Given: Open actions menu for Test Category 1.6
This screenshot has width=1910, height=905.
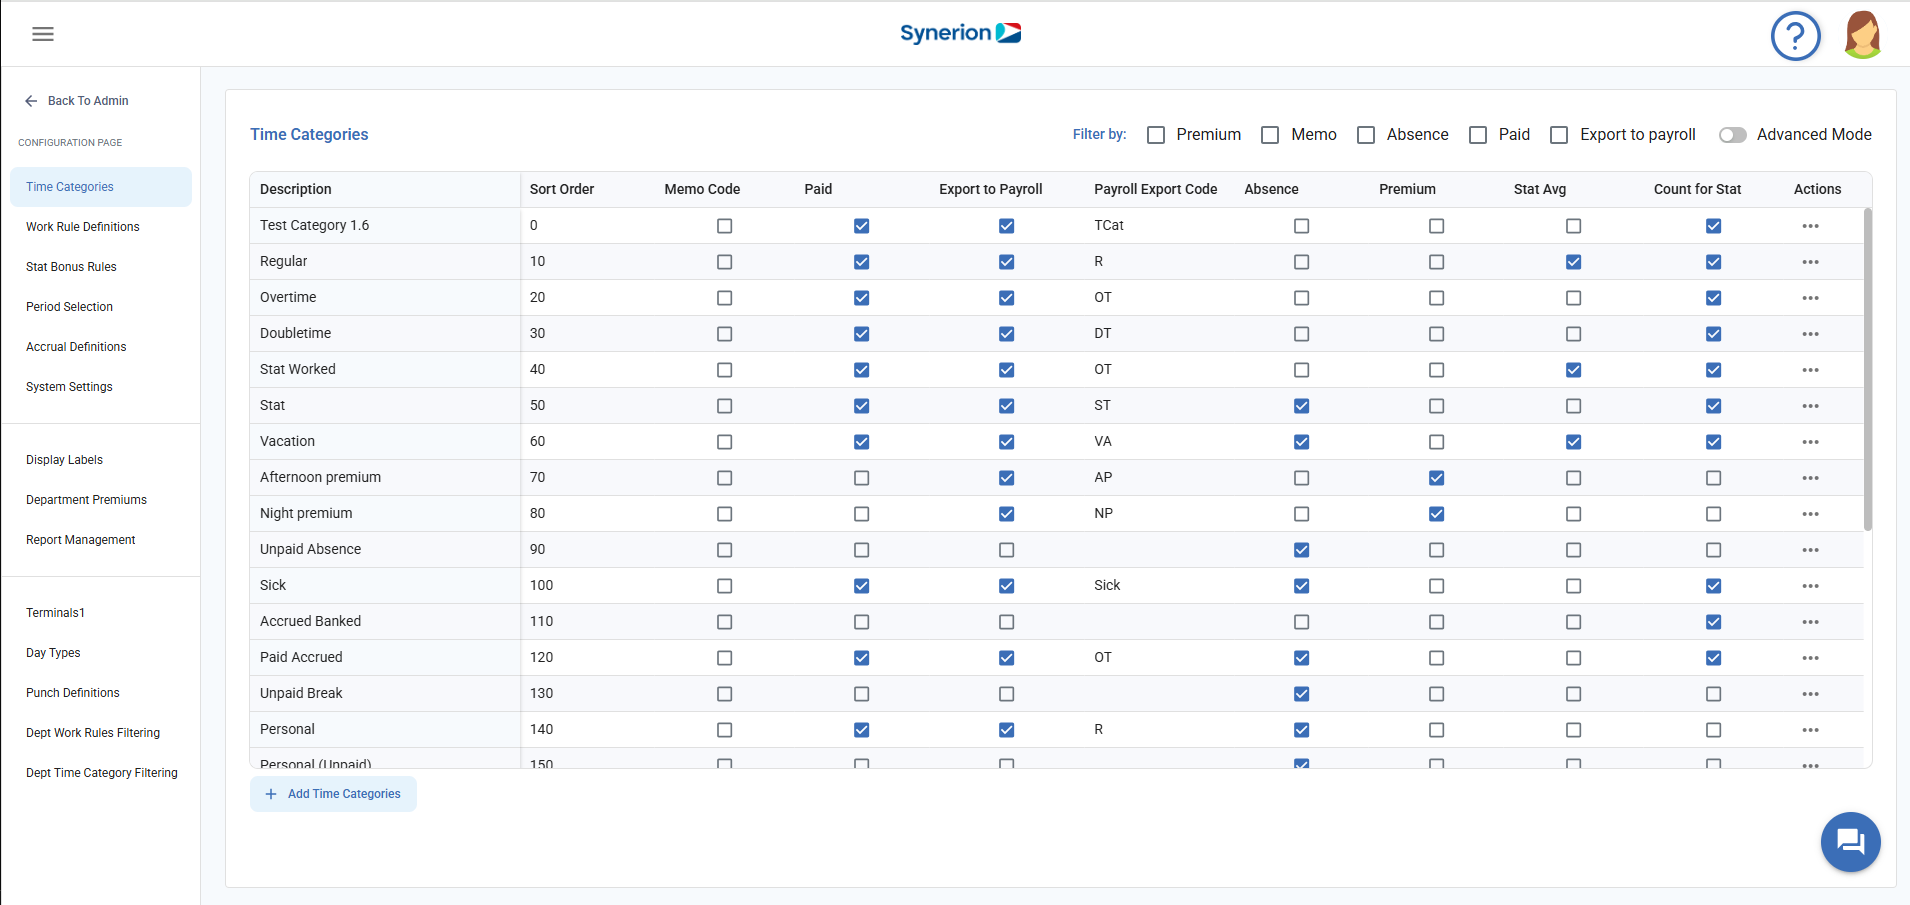Looking at the screenshot, I should coord(1810,226).
